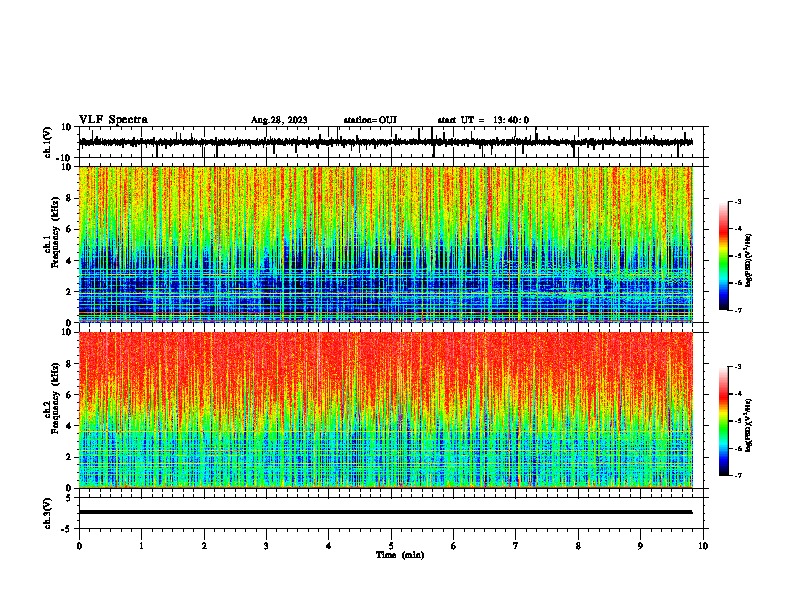This screenshot has width=792, height=612.
Task: Click time axis tick label 0
Action: [79, 546]
